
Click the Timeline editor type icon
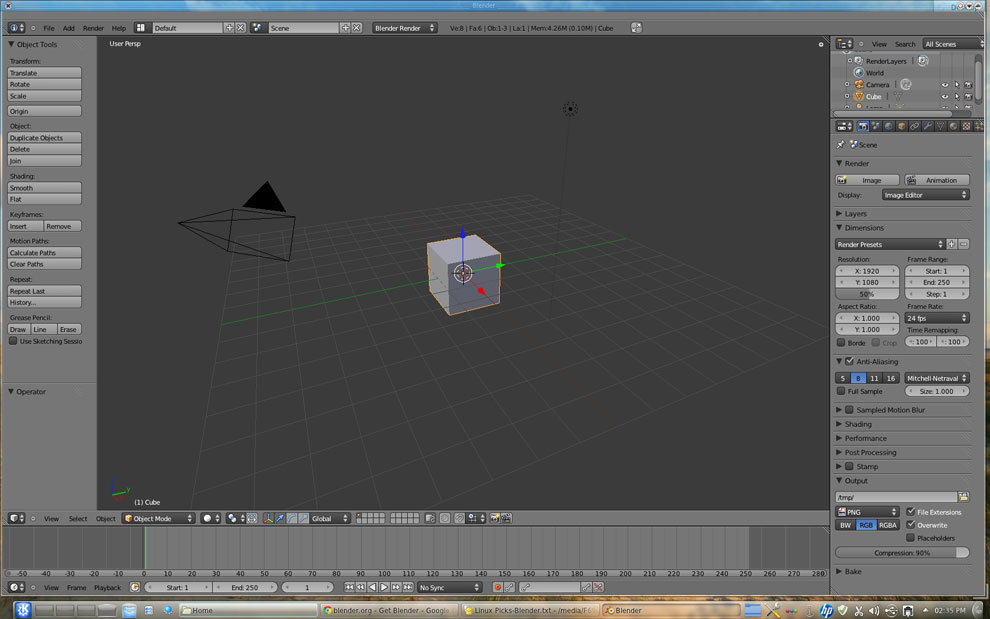pyautogui.click(x=16, y=587)
